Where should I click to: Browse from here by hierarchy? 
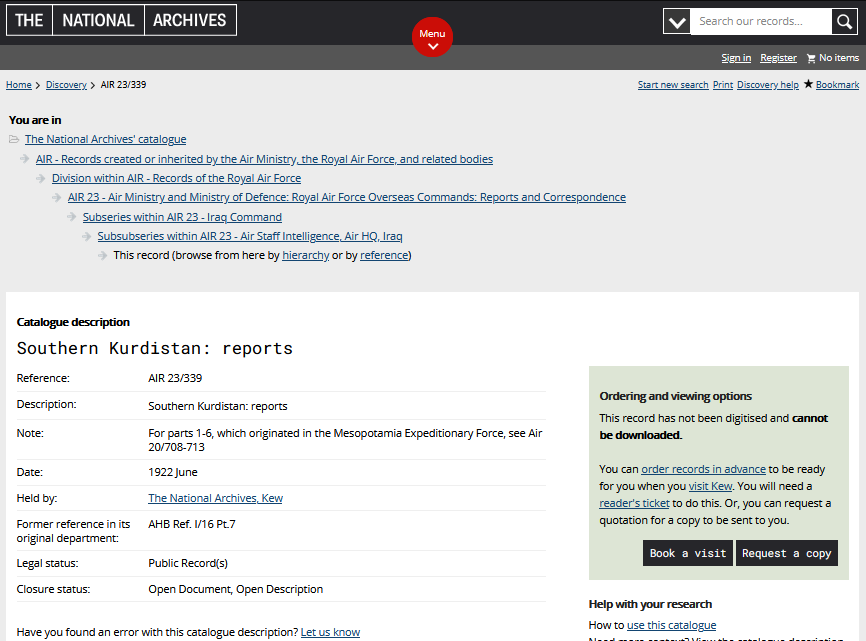305,255
